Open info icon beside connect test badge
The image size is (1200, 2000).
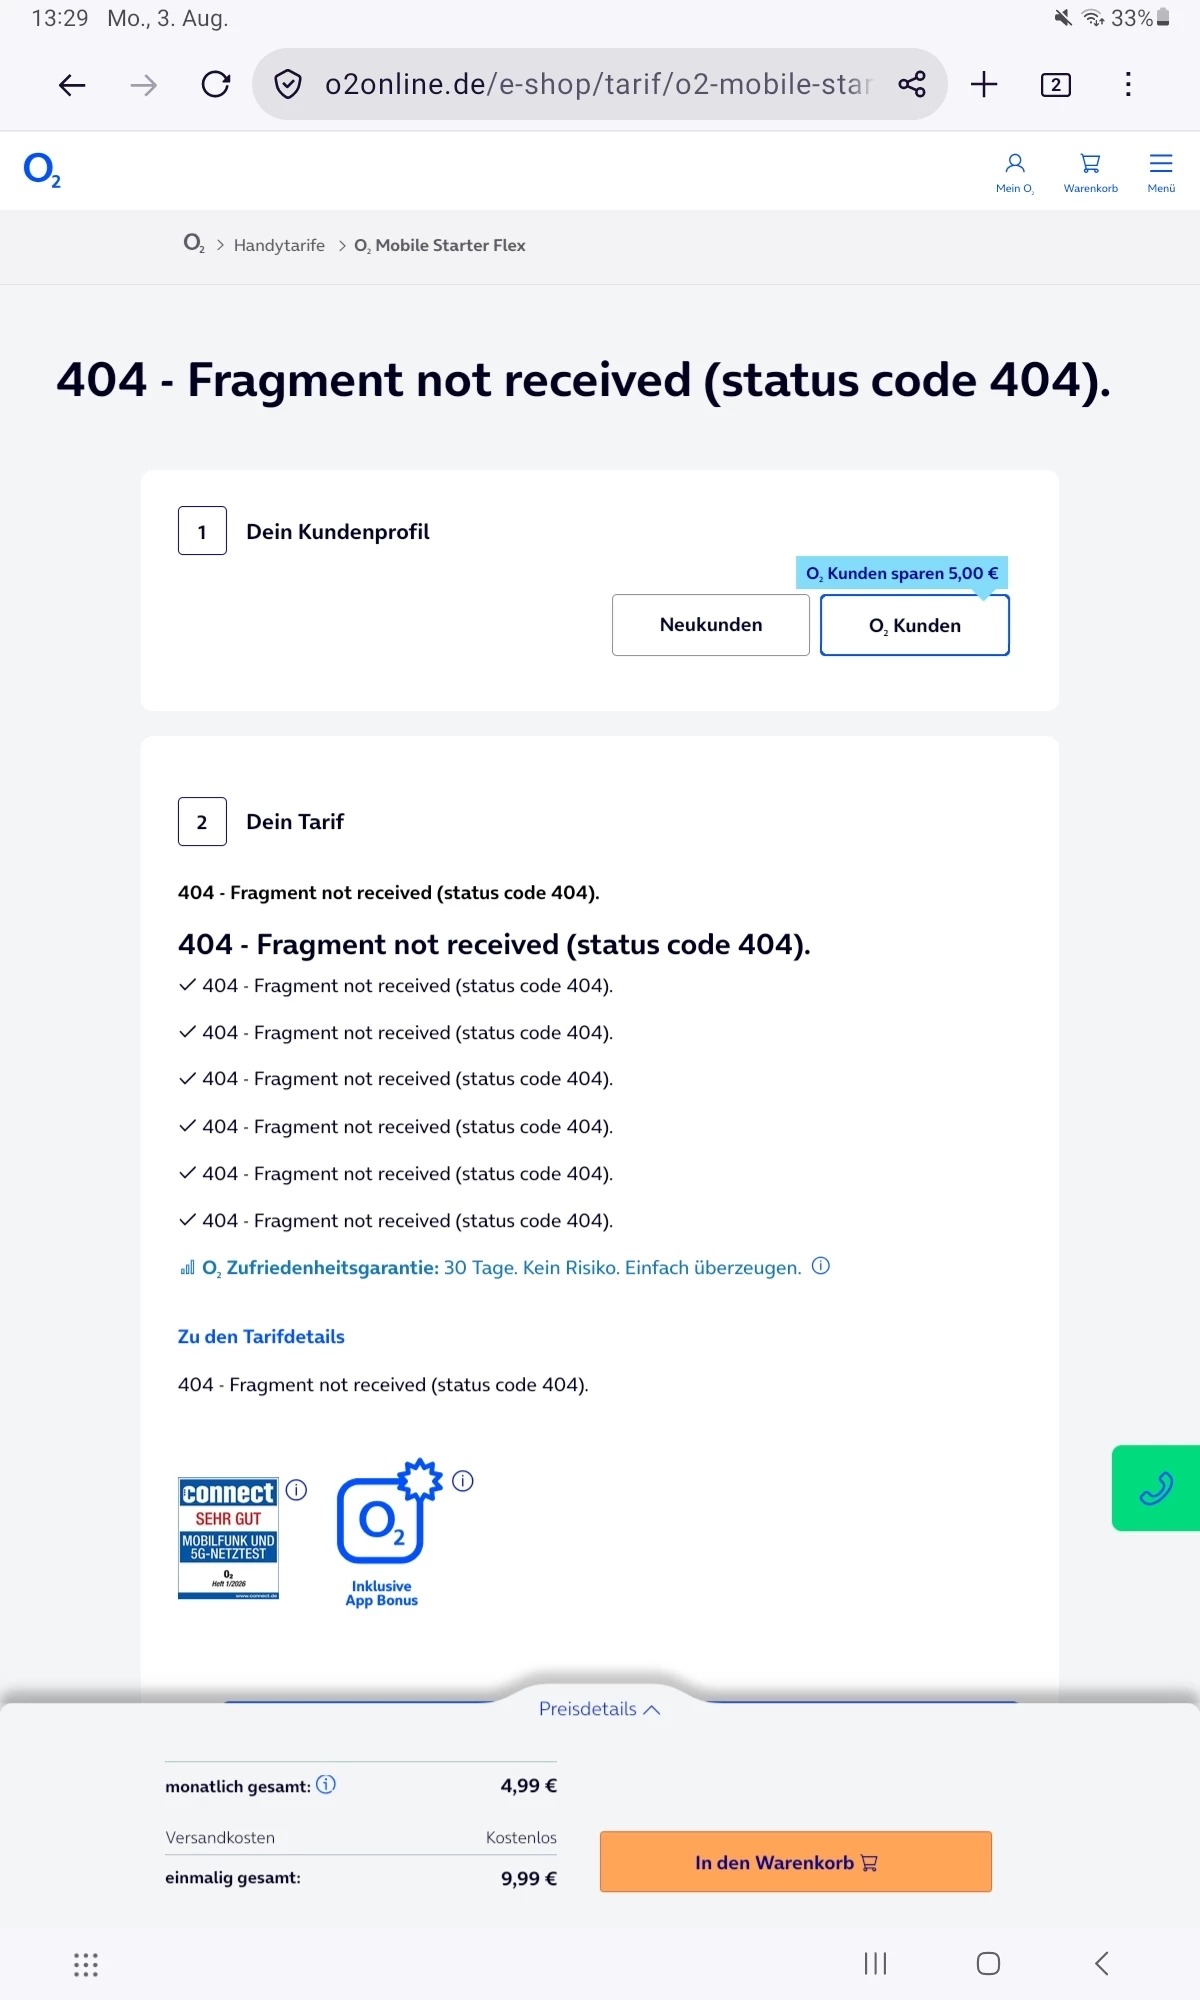pyautogui.click(x=296, y=1490)
